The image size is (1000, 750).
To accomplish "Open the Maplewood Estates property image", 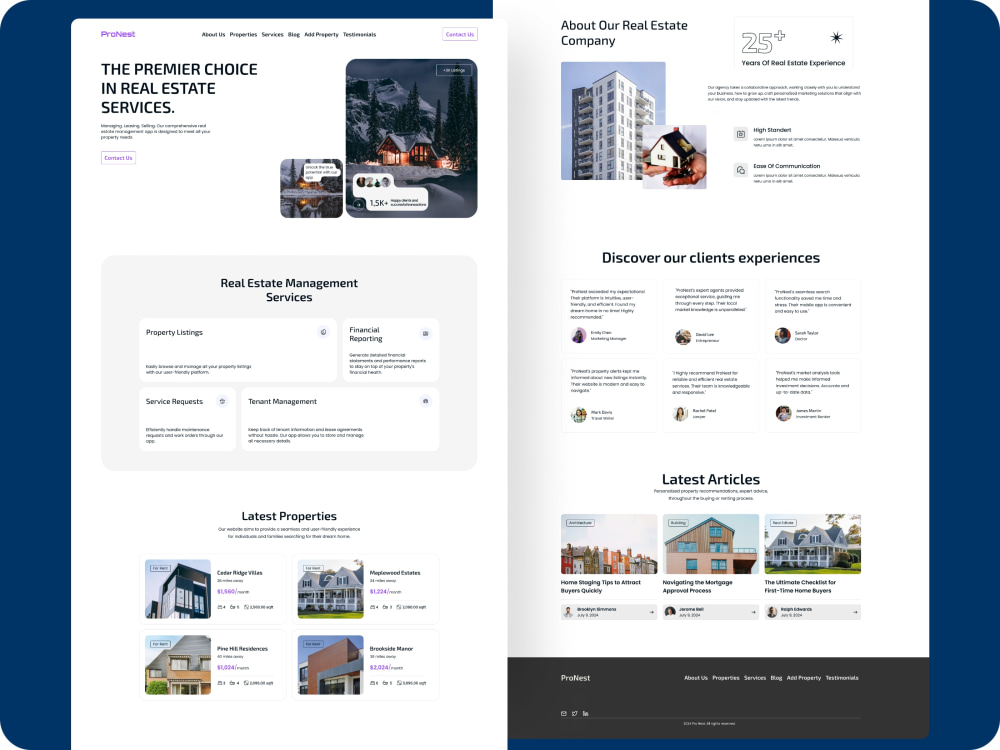I will tap(330, 589).
